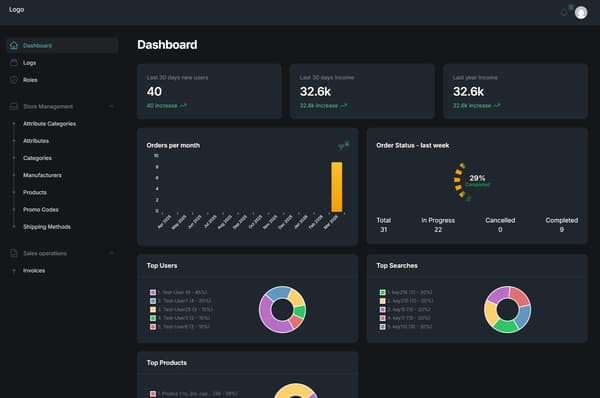This screenshot has width=600, height=398.
Task: Collapse the Store Management section chevron
Action: 111,106
